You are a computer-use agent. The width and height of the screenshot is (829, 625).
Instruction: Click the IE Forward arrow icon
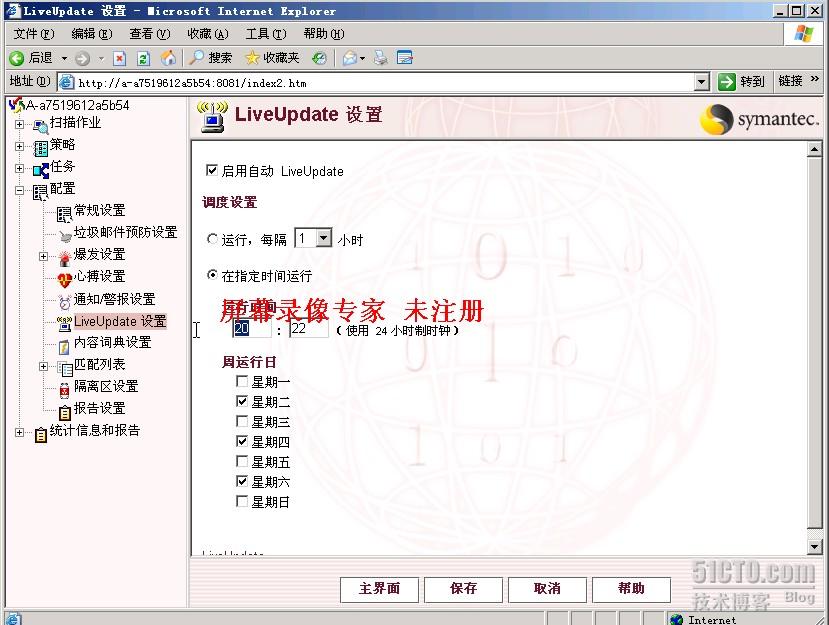(x=82, y=58)
